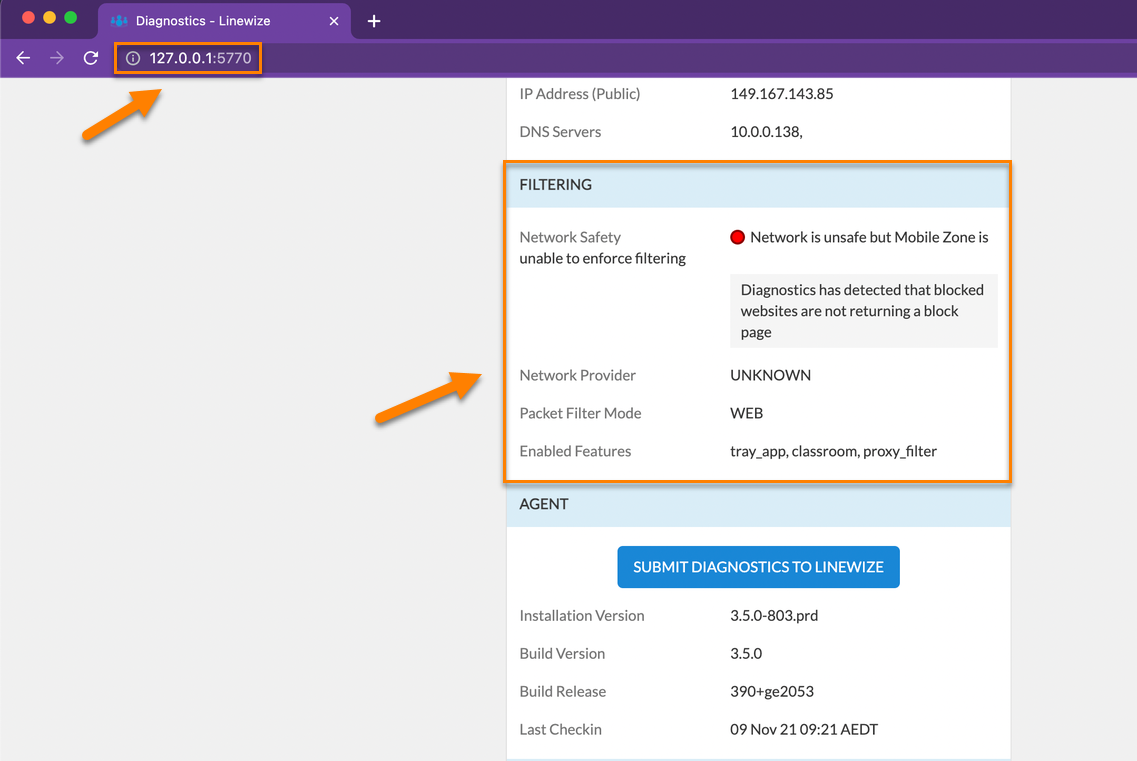The width and height of the screenshot is (1137, 761).
Task: Click the Build Release label
Action: tap(563, 691)
